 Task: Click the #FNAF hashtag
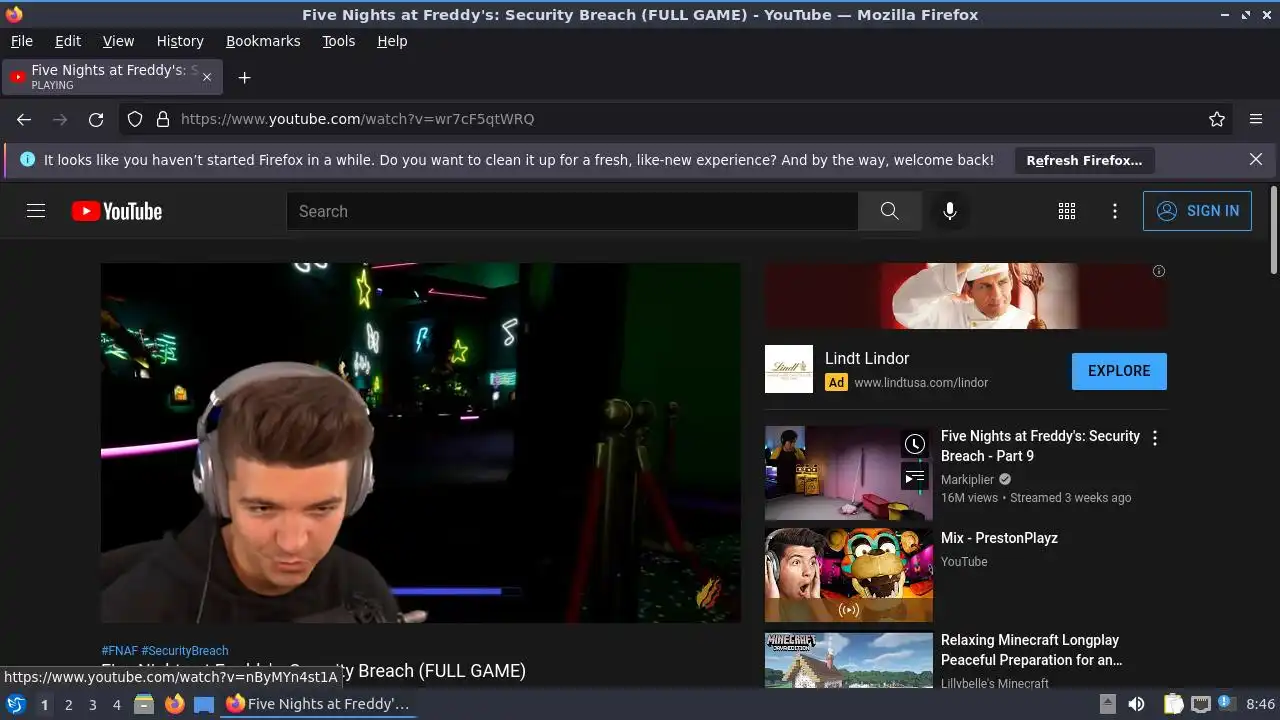click(119, 650)
